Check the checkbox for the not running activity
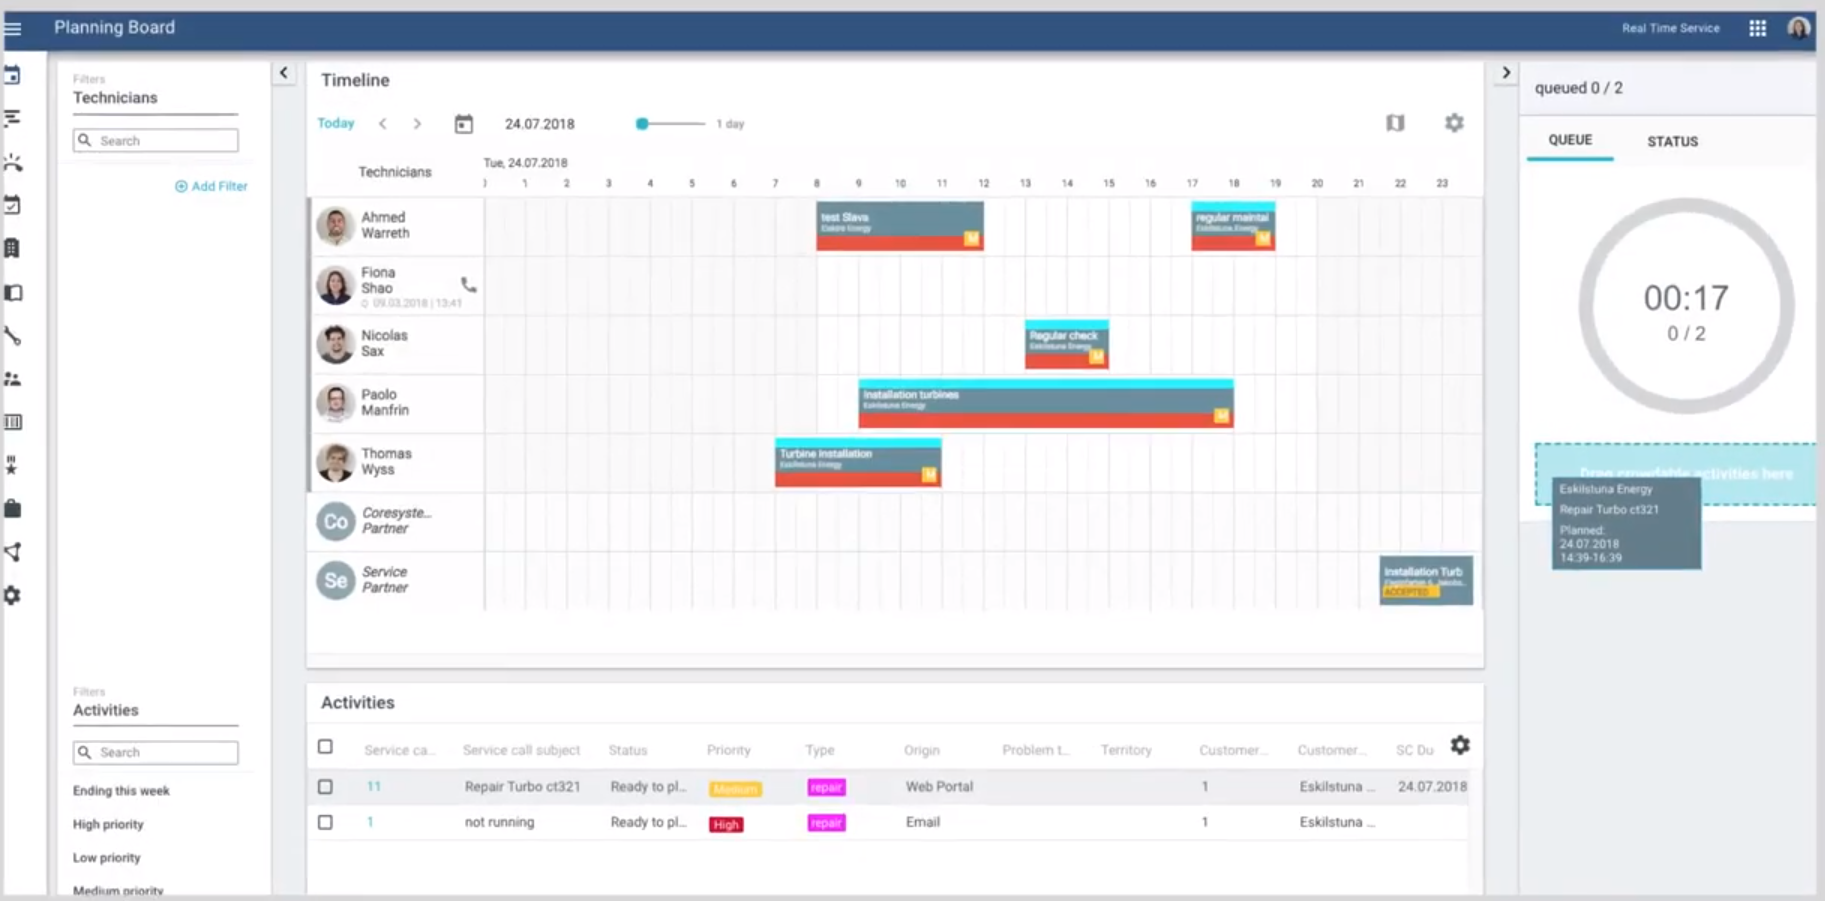 (325, 822)
